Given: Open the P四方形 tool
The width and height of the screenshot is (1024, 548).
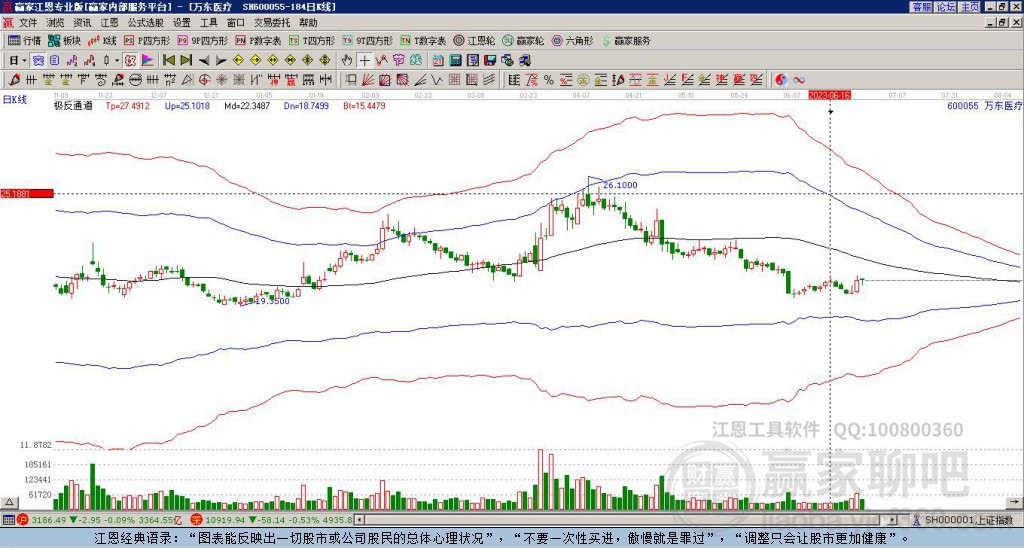Looking at the screenshot, I should point(147,40).
